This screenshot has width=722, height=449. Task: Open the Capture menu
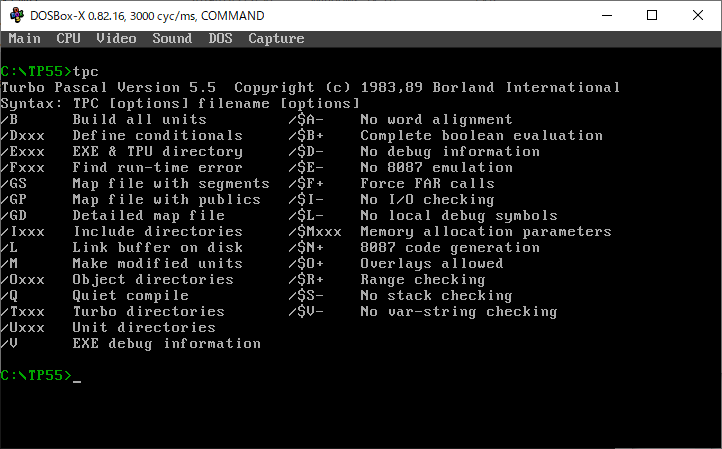276,39
